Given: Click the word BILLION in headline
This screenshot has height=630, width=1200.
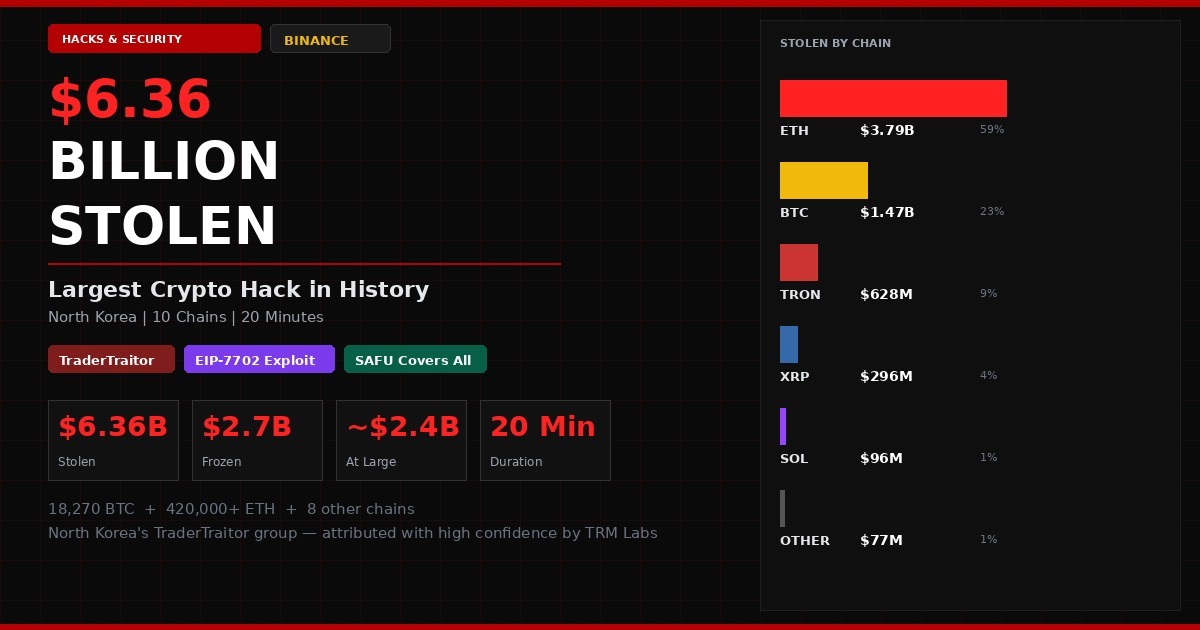Looking at the screenshot, I should point(164,162).
